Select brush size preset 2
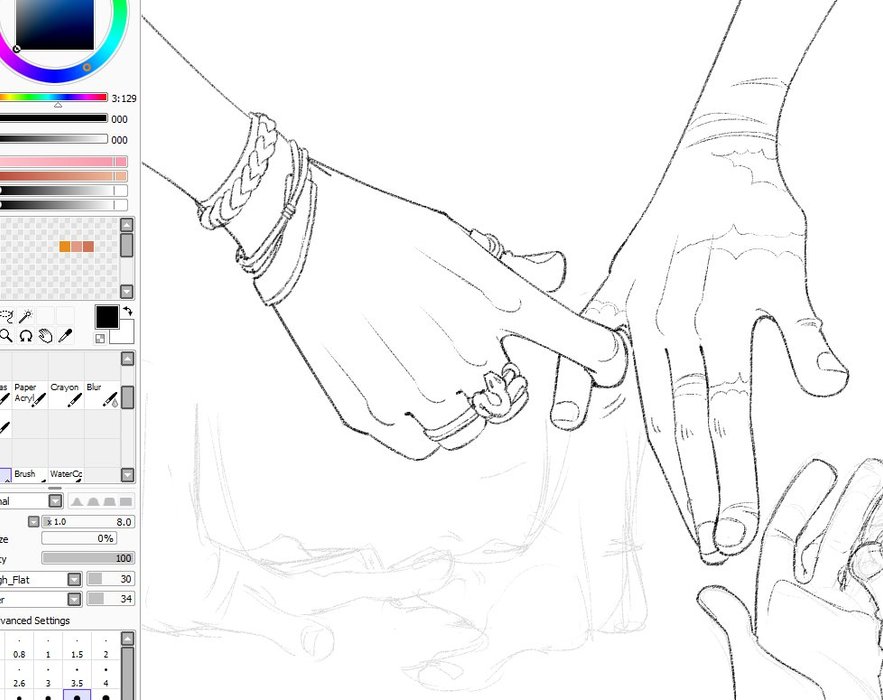Screen dimensions: 883x700 pyautogui.click(x=105, y=647)
